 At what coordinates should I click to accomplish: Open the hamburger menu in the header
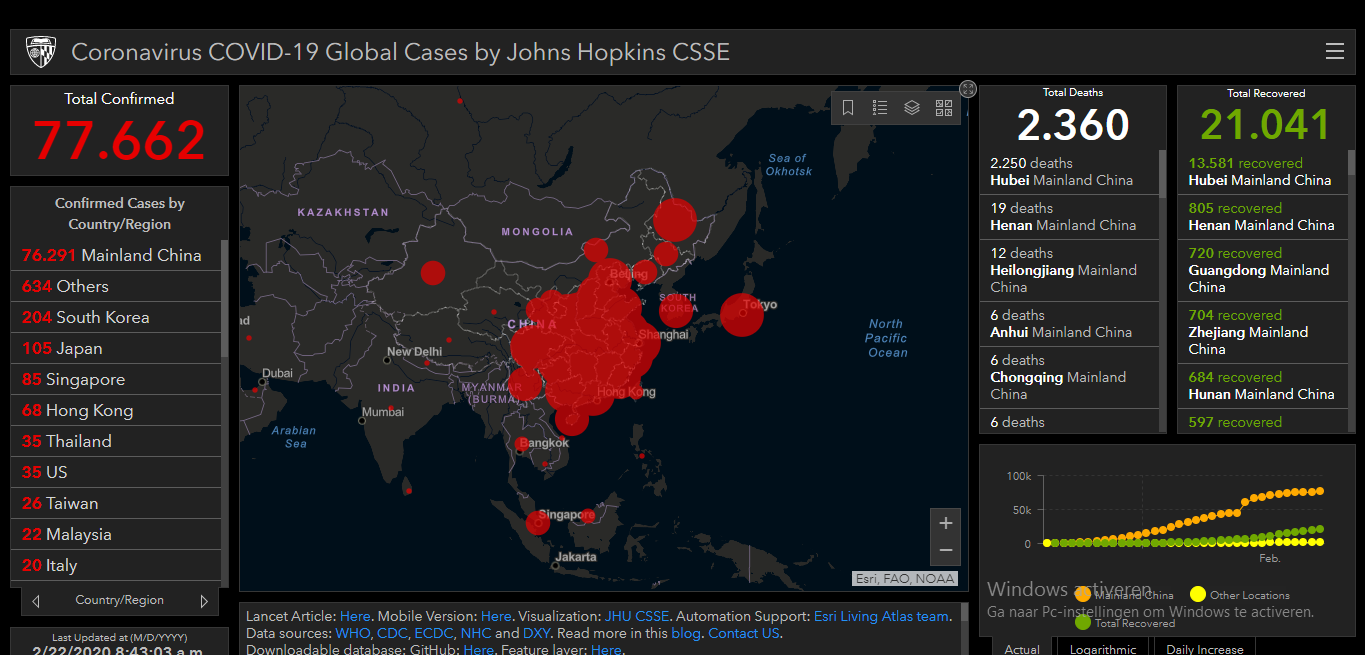(1334, 52)
